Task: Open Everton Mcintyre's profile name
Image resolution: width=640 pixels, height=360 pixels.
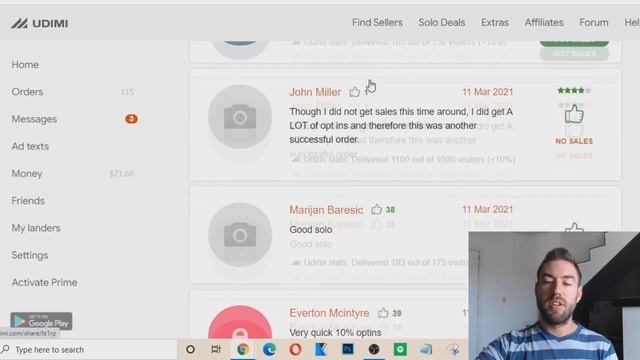Action: pyautogui.click(x=329, y=313)
